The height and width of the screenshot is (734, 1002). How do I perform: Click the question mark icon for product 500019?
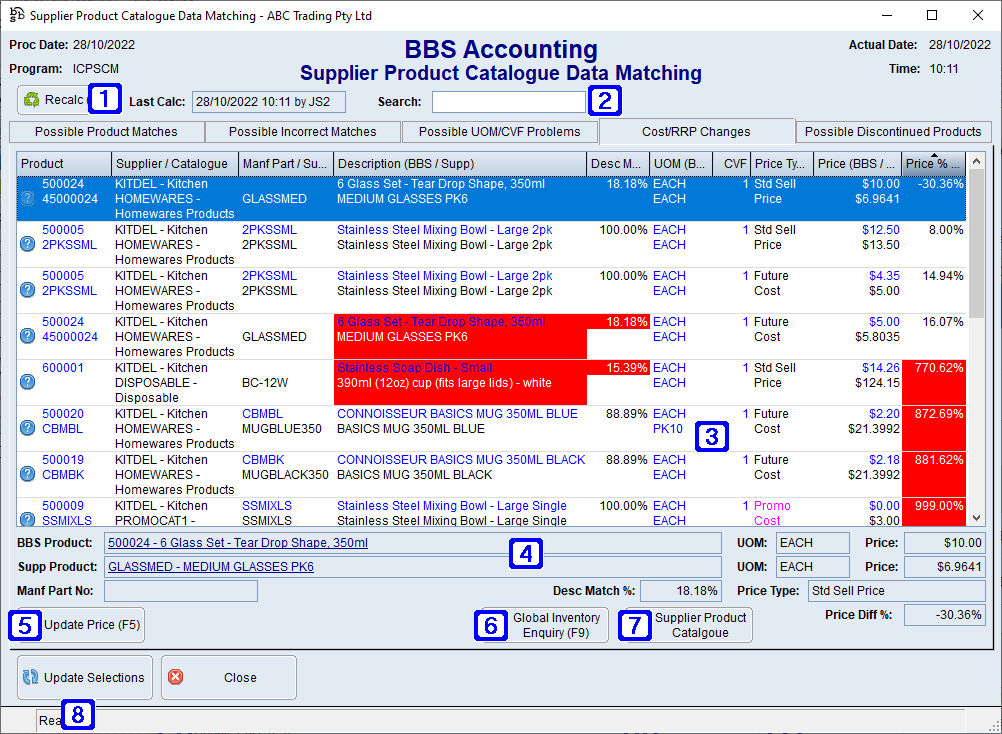[x=27, y=474]
